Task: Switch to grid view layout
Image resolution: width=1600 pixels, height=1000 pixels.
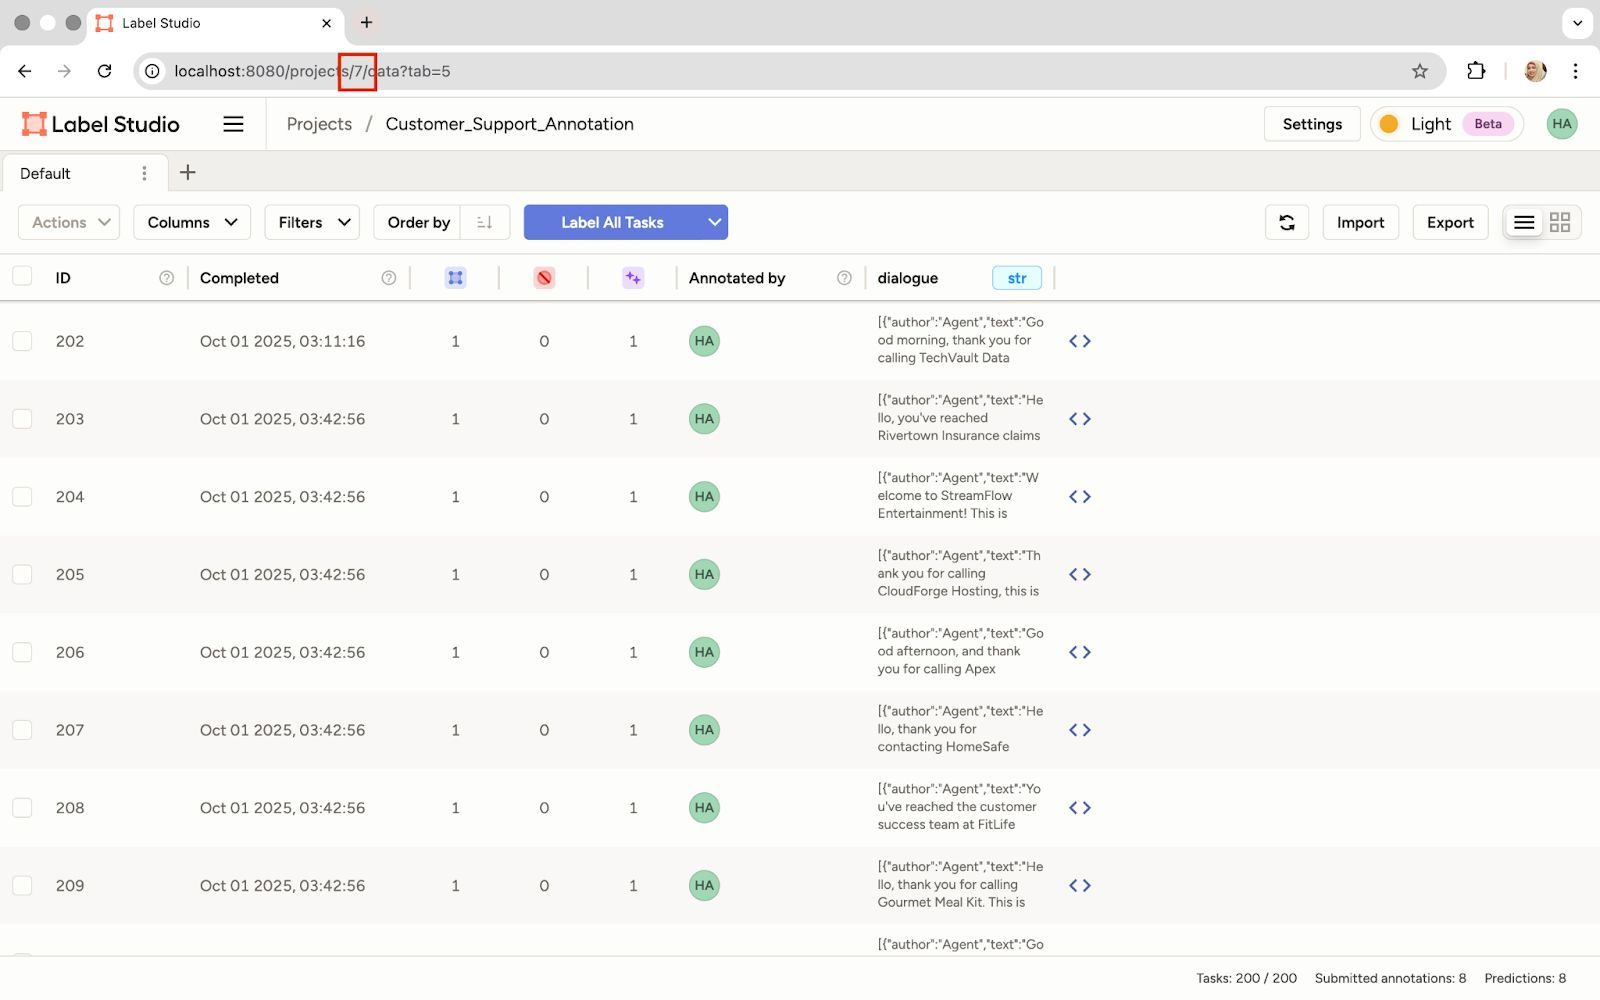Action: (1559, 222)
